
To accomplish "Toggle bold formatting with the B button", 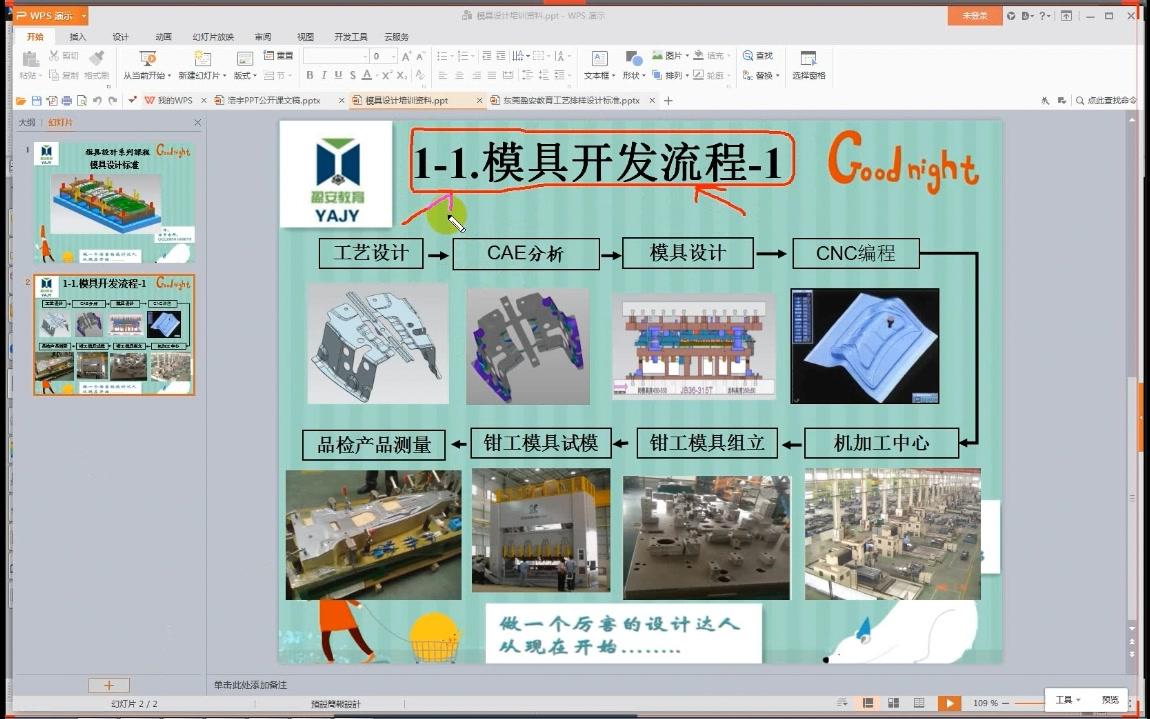I will coord(309,74).
